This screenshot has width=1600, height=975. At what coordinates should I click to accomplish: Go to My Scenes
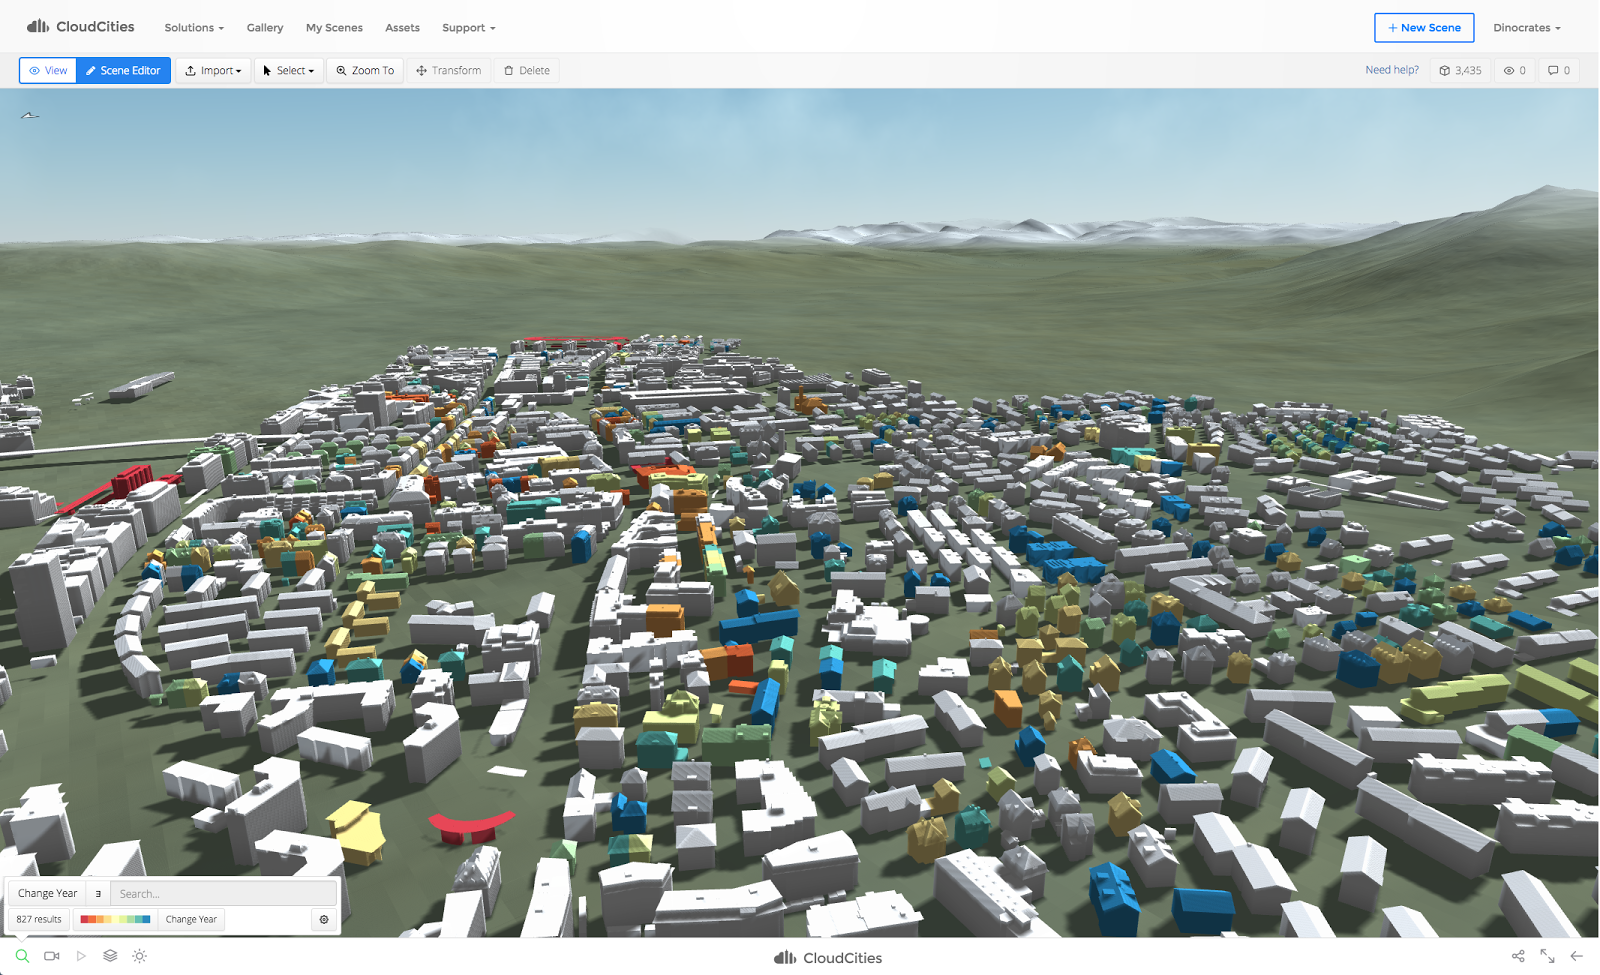[334, 27]
